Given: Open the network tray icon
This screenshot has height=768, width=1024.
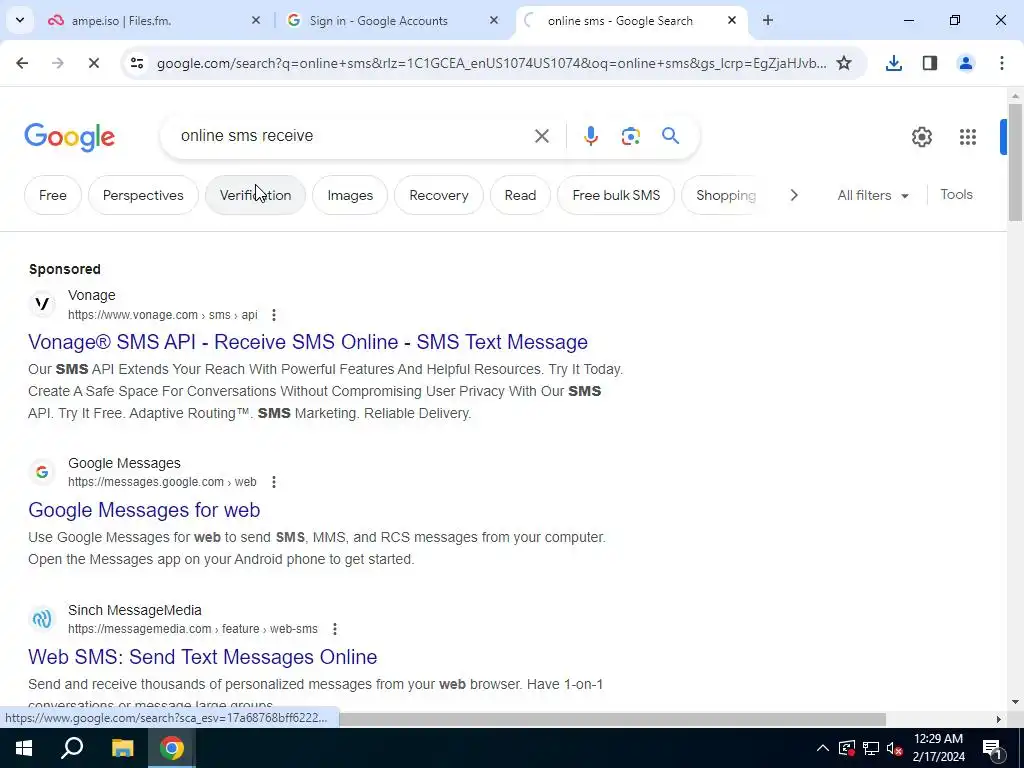Looking at the screenshot, I should coord(871,748).
